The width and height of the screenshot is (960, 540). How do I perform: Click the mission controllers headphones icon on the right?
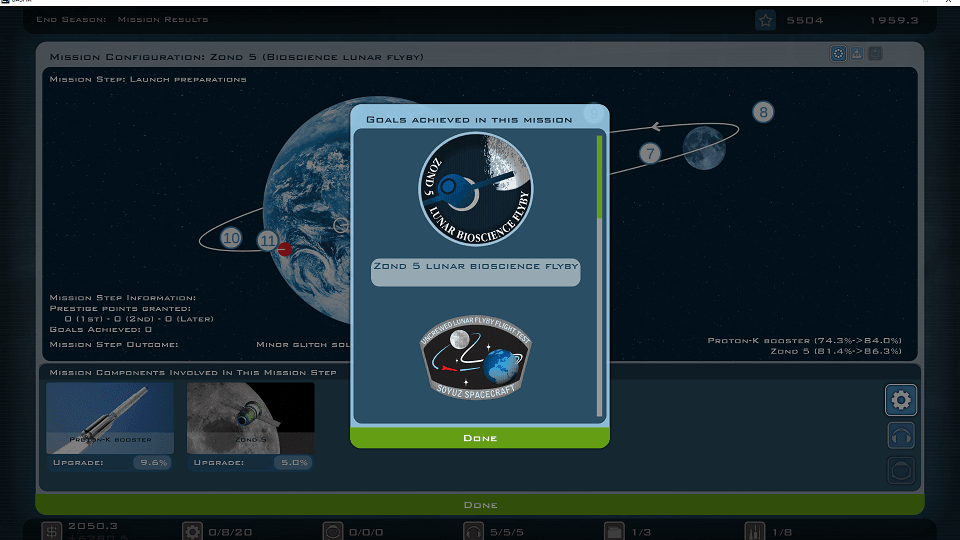[x=901, y=436]
